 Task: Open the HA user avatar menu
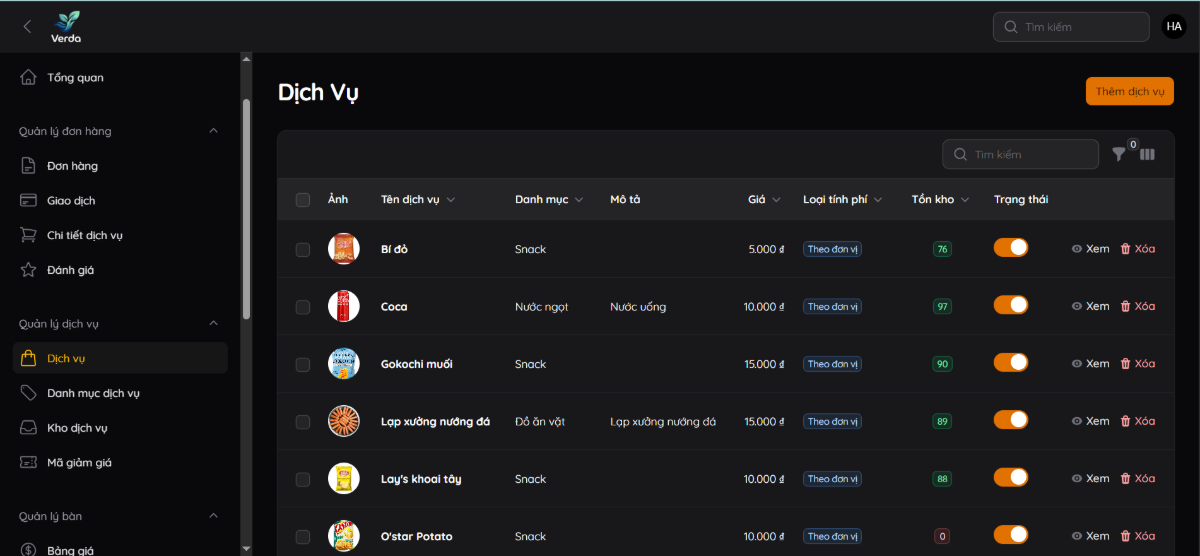(x=1174, y=27)
